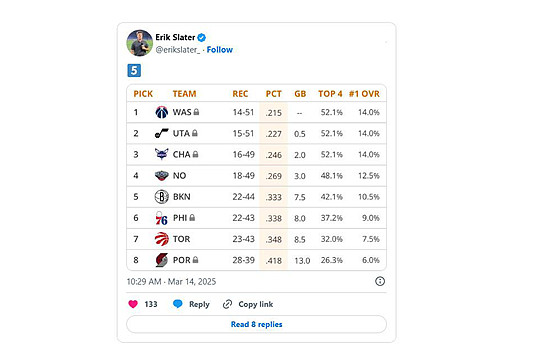Click the Erik Slater display name
The width and height of the screenshot is (540, 360).
point(175,37)
